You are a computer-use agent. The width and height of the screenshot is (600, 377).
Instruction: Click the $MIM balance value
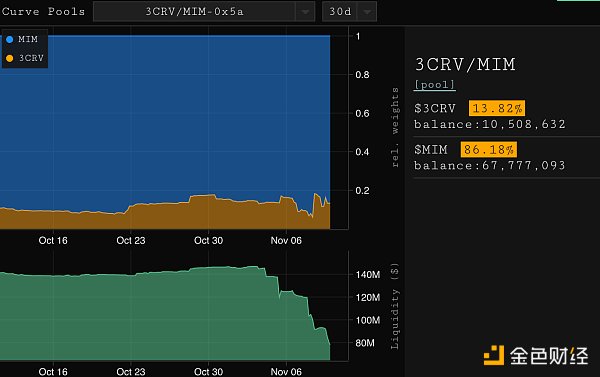pos(523,165)
